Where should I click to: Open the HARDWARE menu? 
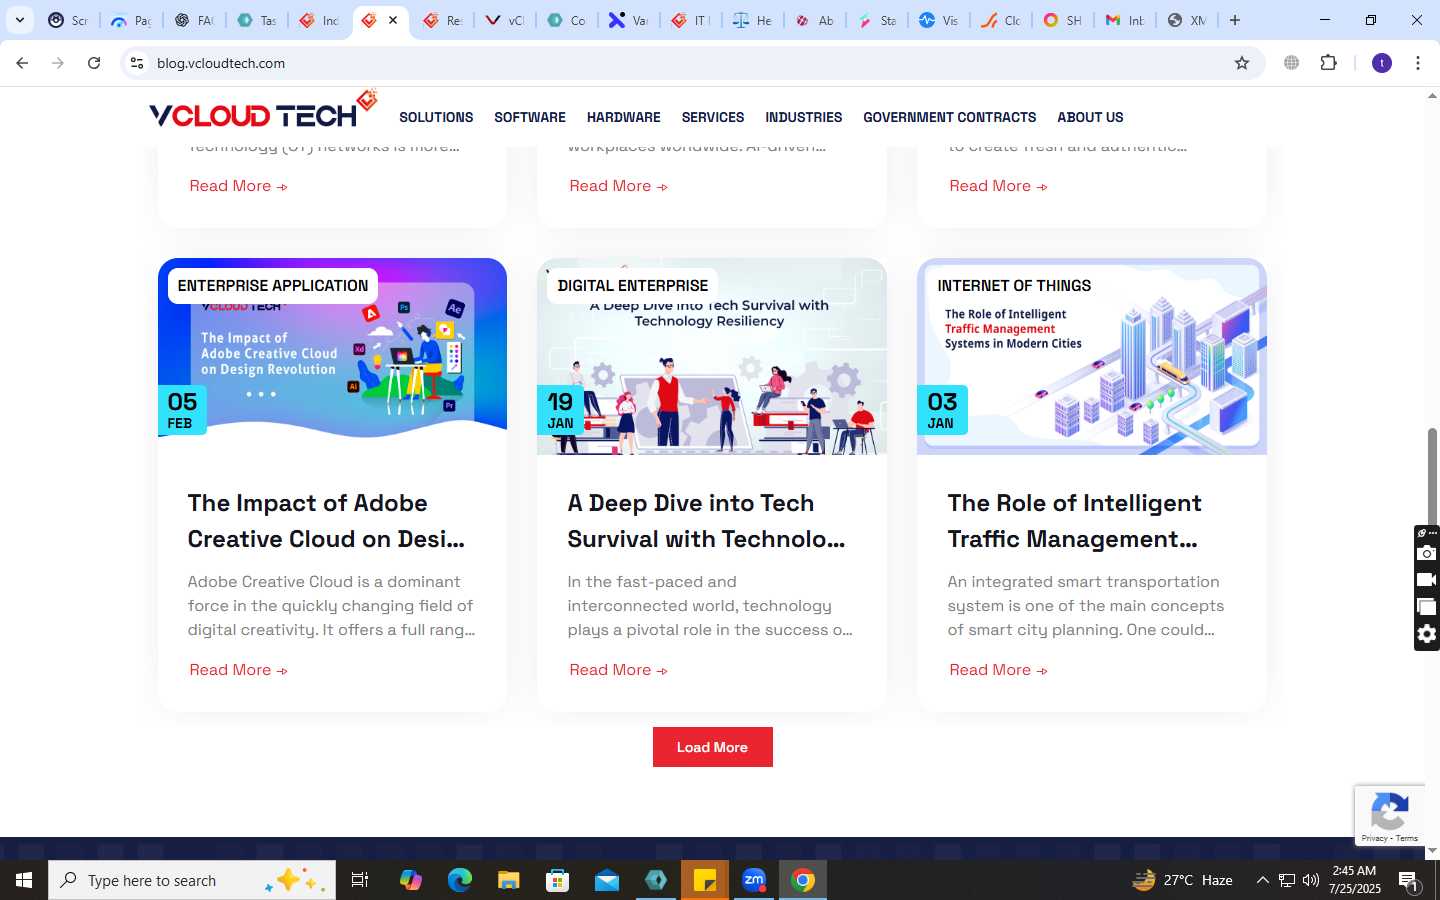coord(624,117)
